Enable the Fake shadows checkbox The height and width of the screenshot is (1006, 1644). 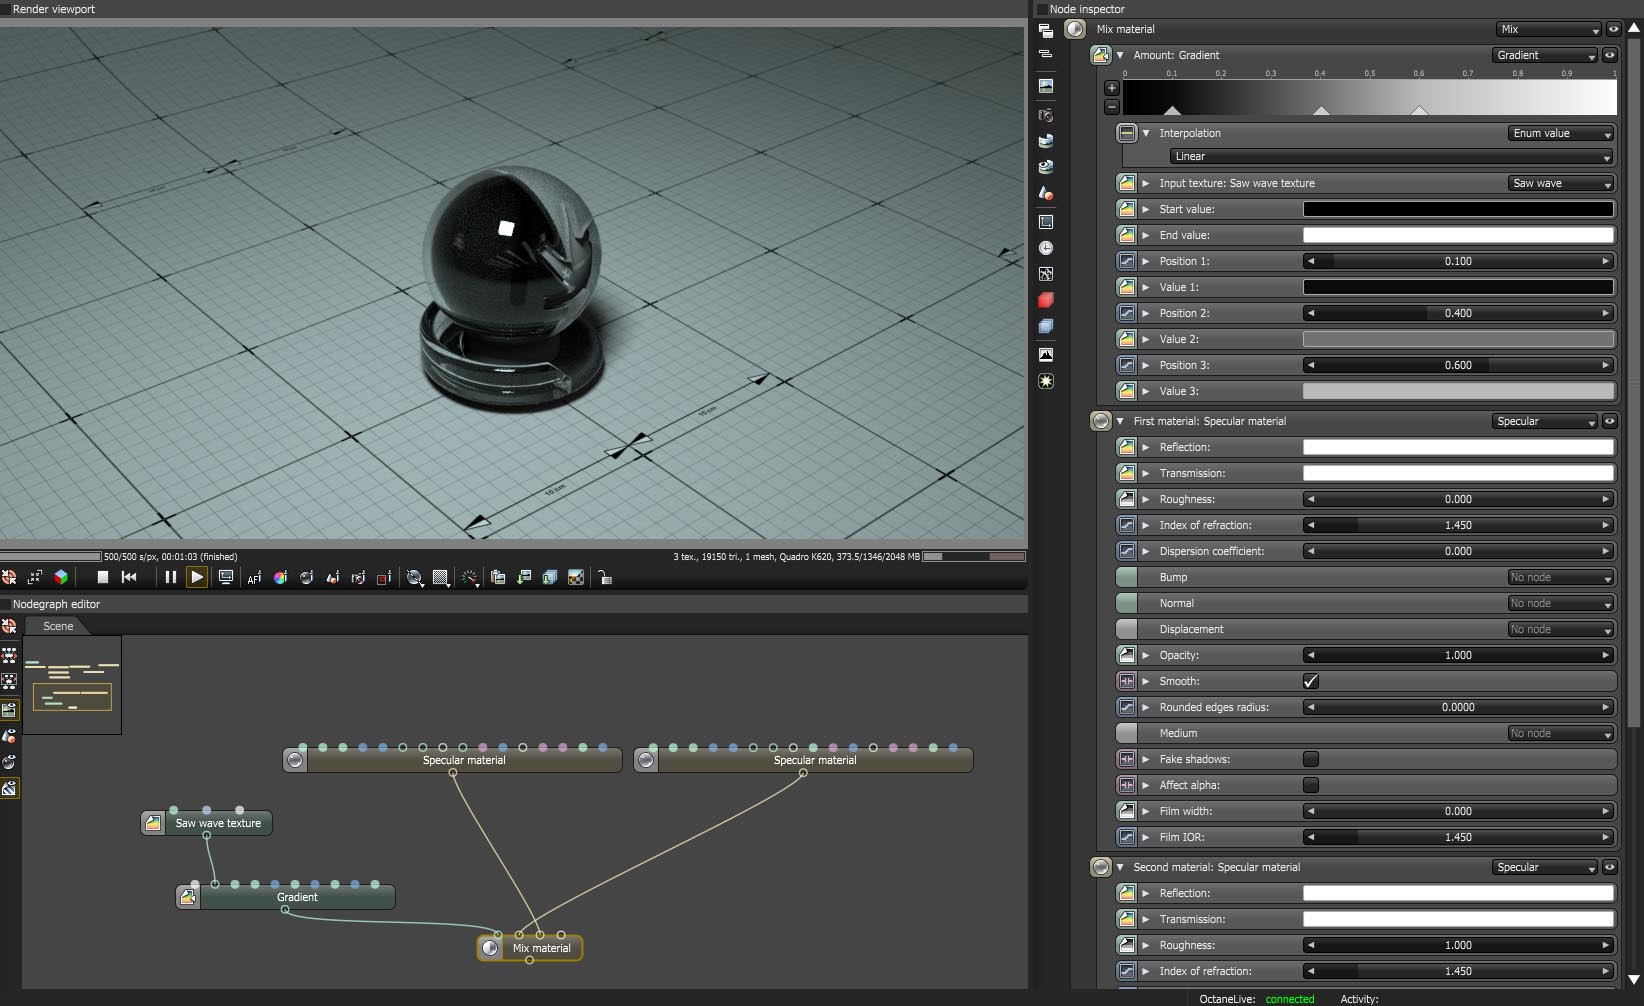coord(1311,759)
